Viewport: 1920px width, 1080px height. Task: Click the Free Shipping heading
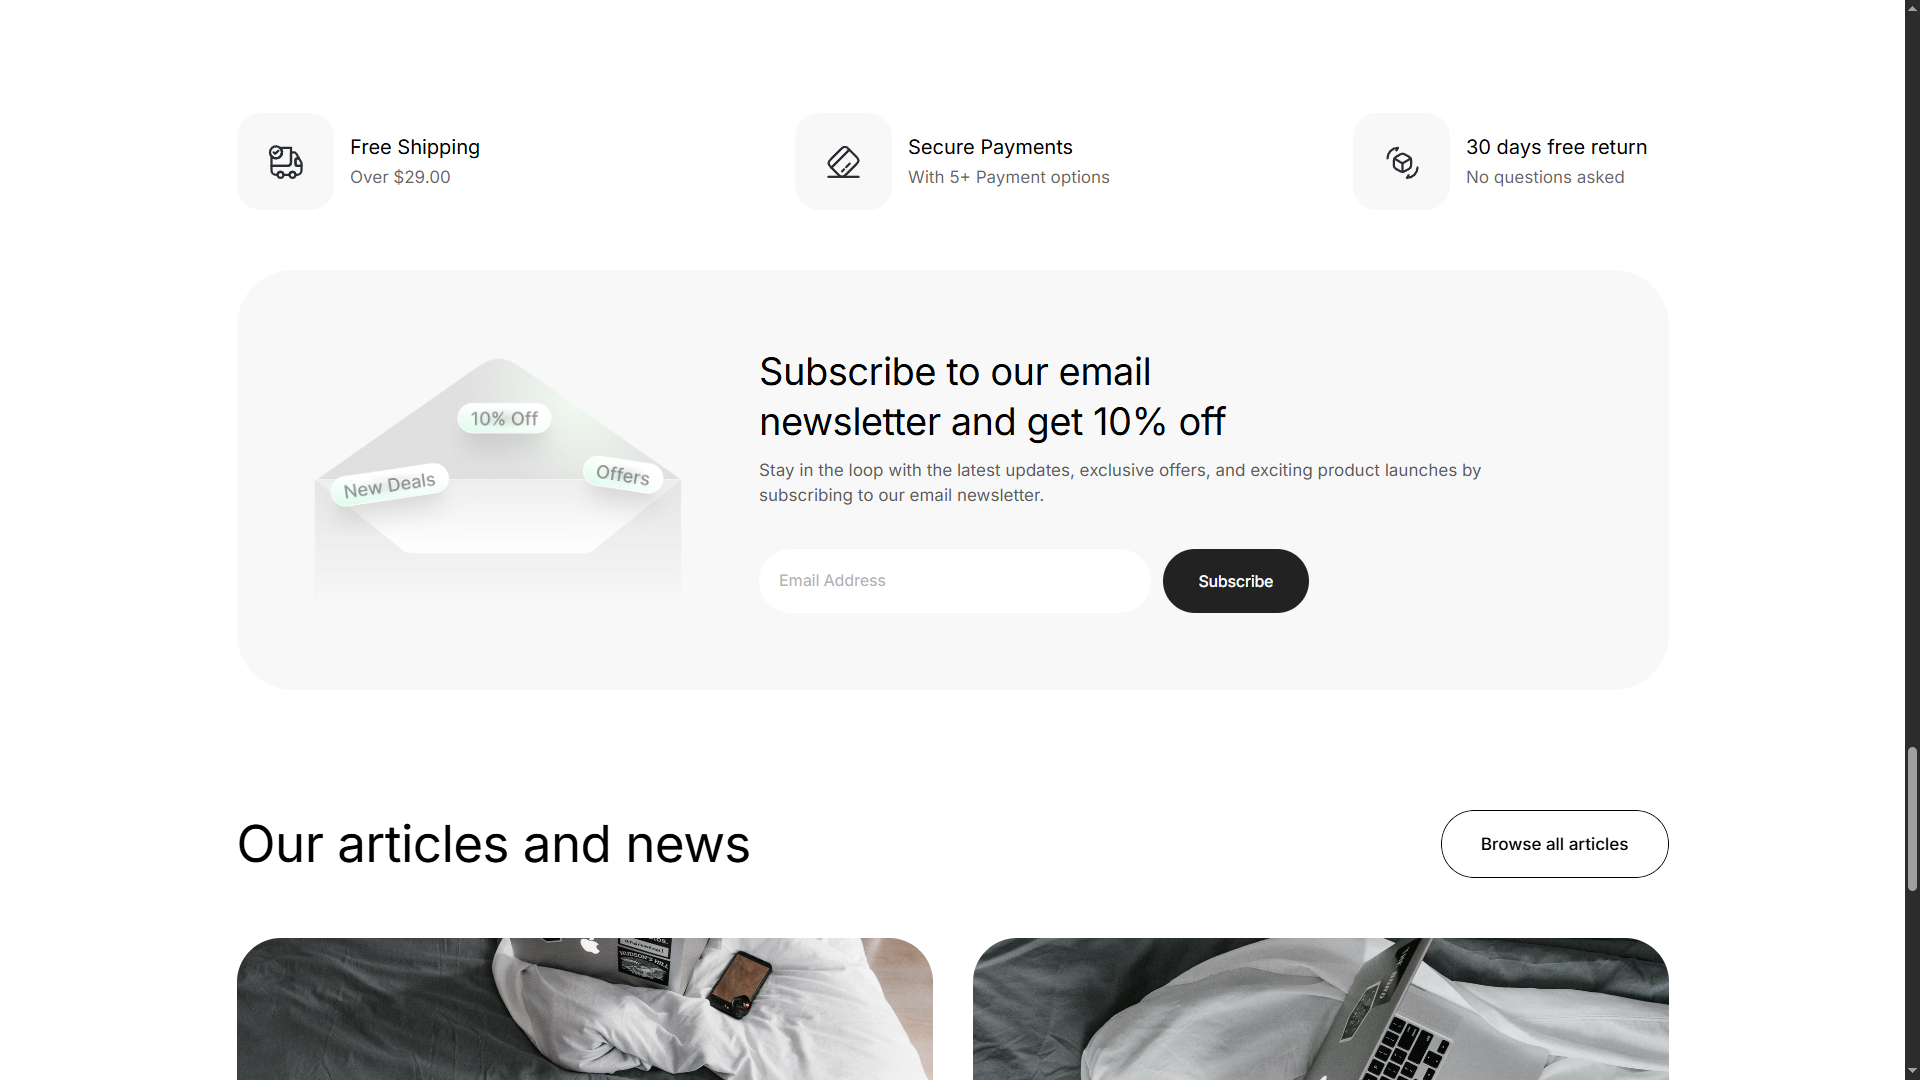(415, 147)
